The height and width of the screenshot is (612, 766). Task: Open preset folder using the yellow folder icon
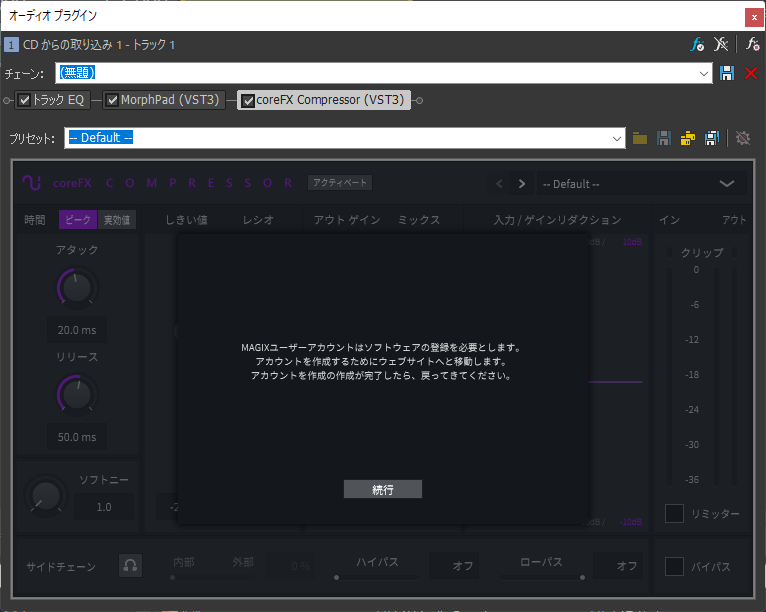tap(640, 138)
